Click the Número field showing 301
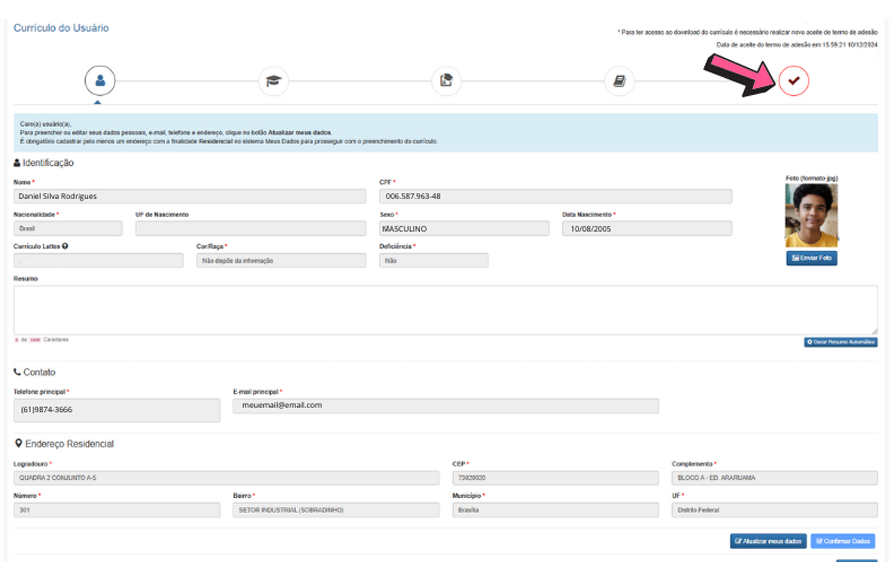This screenshot has width=892, height=575. coord(117,510)
